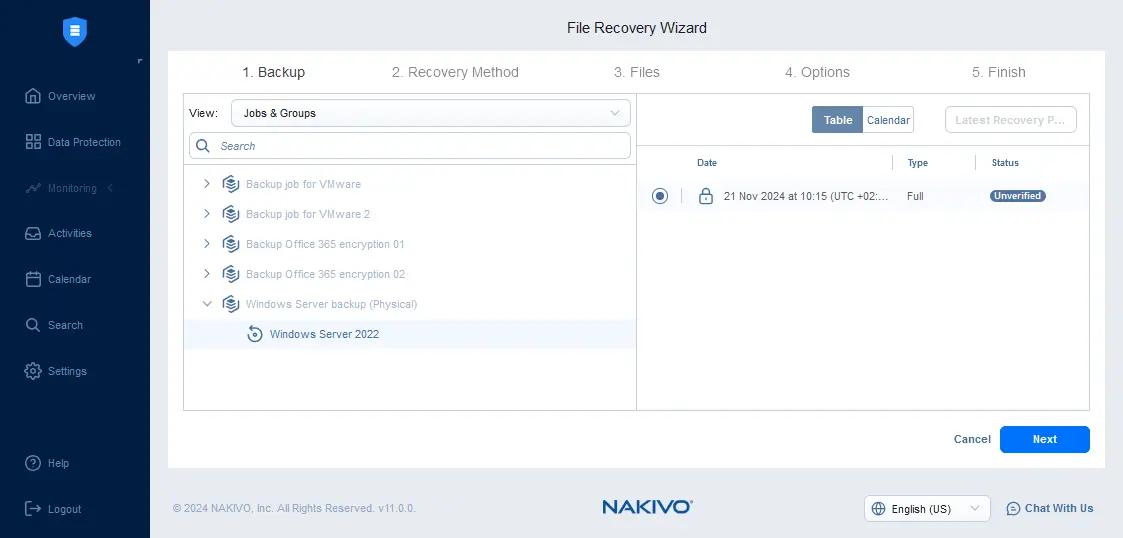Go to step 3. Files
Screen dimensions: 1123x538
637,72
